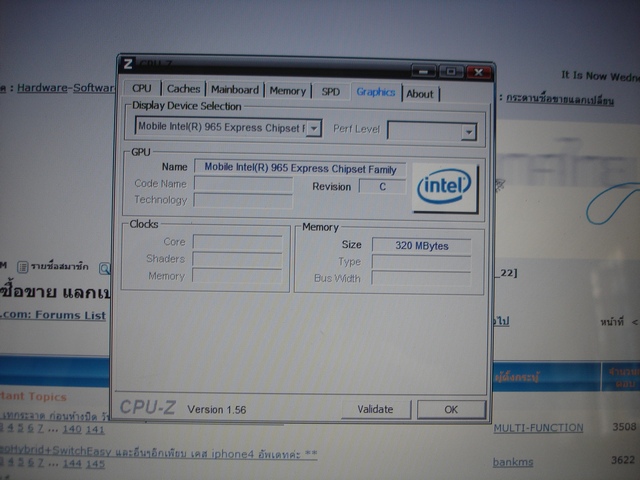Click the CPU-Z title bar icon
This screenshot has width=640, height=480.
[127, 65]
